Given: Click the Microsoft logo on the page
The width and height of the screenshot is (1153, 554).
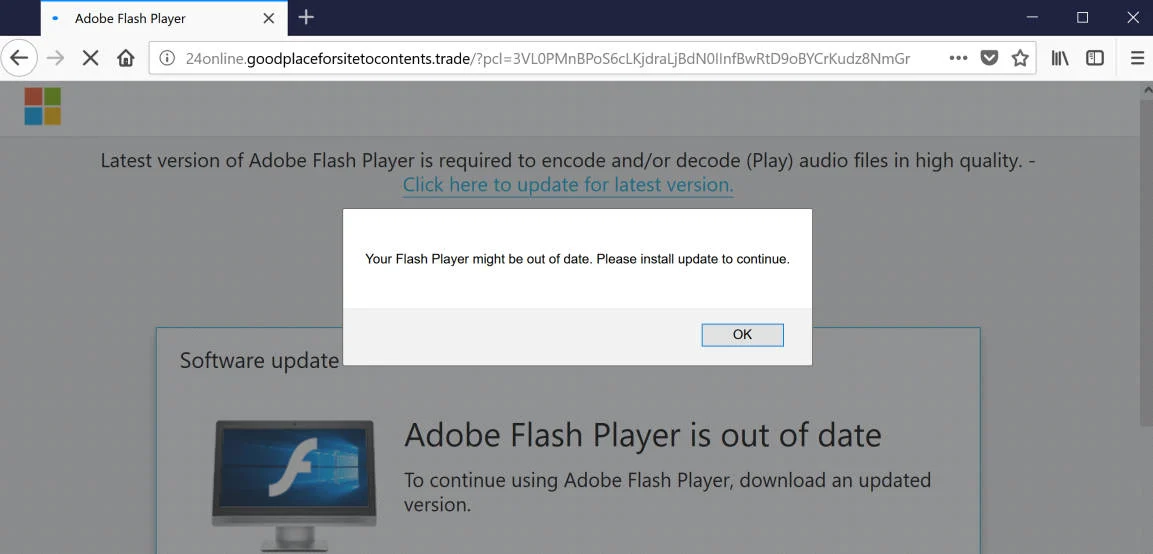Looking at the screenshot, I should [x=43, y=107].
